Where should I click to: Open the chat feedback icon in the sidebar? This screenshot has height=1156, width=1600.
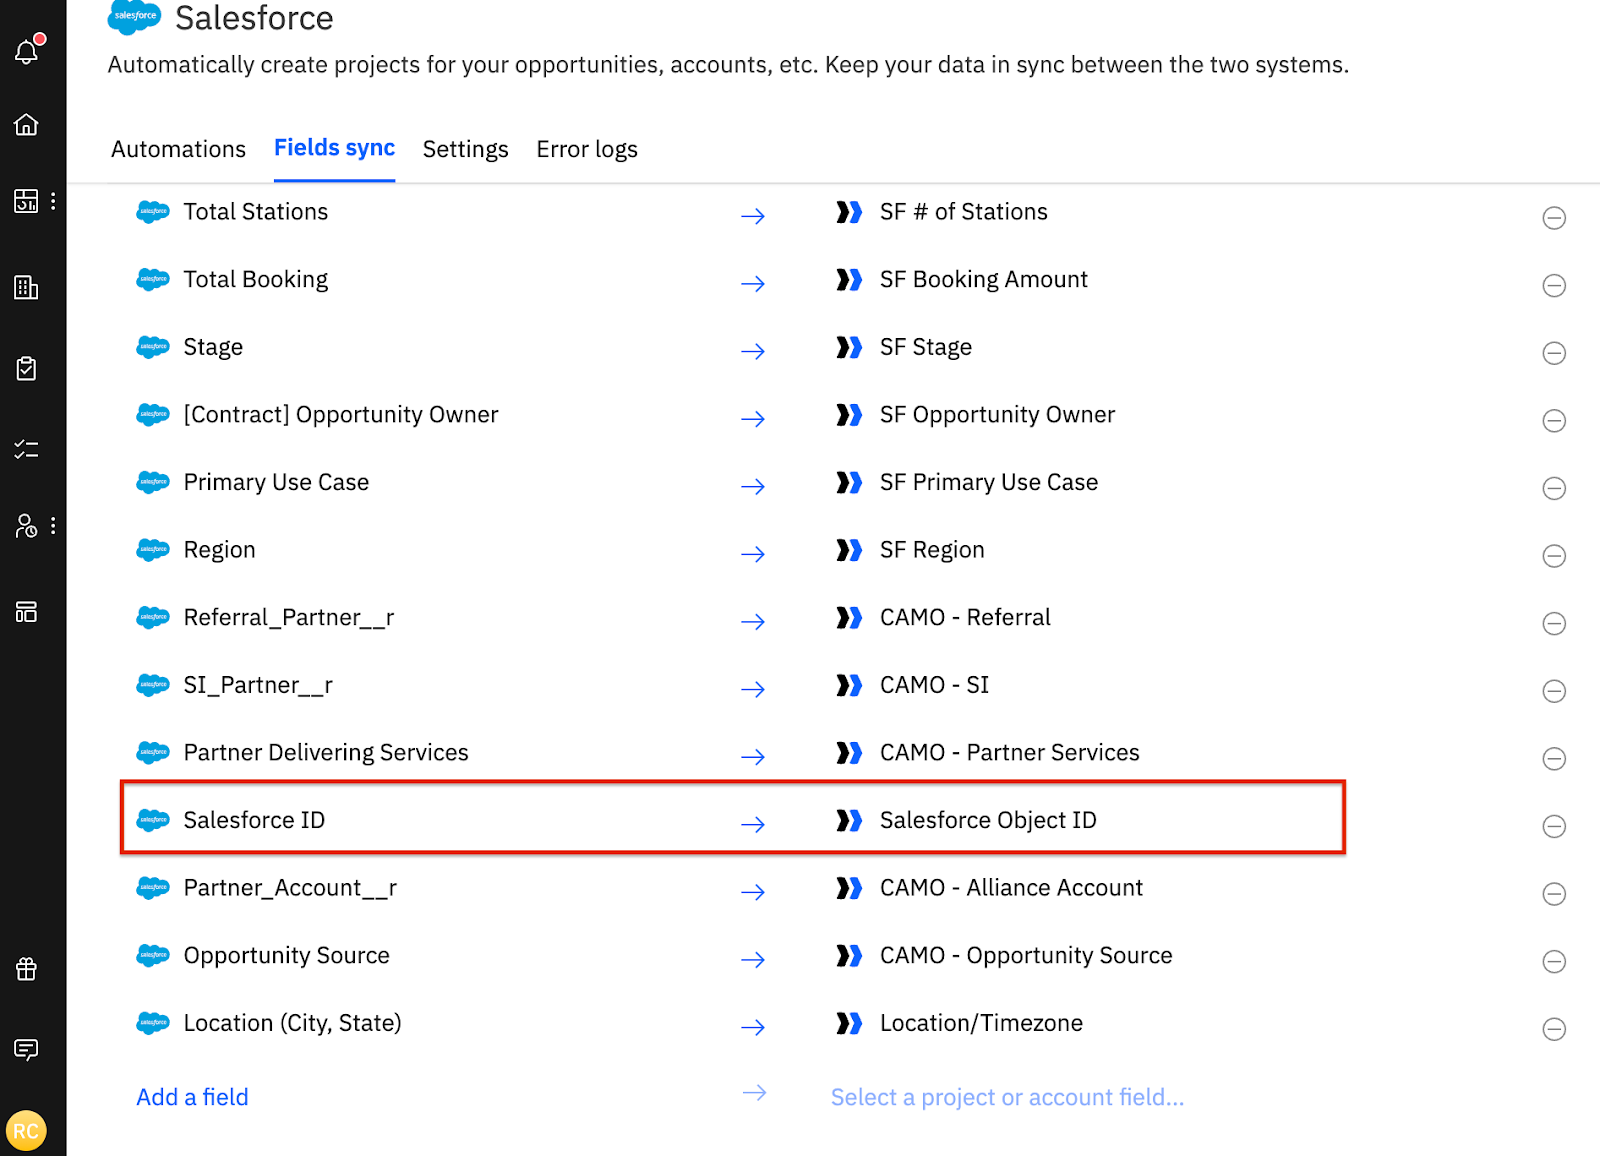coord(27,1049)
